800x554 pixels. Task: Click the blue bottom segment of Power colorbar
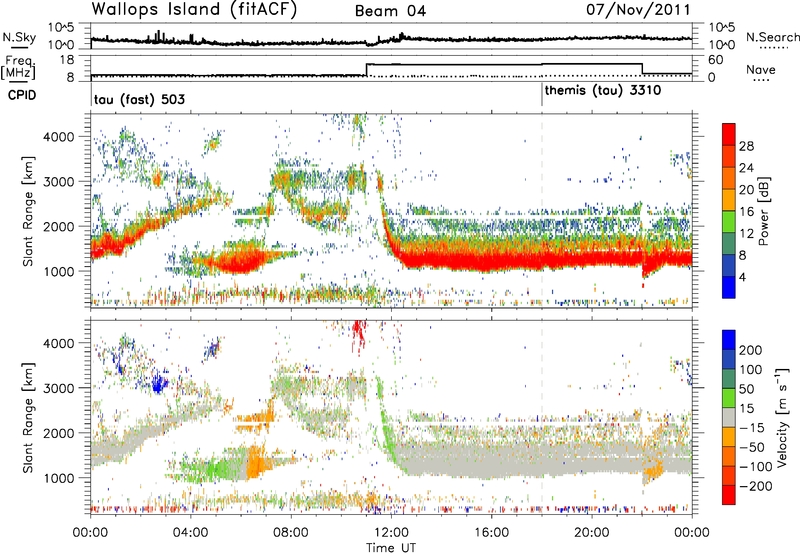click(x=729, y=287)
